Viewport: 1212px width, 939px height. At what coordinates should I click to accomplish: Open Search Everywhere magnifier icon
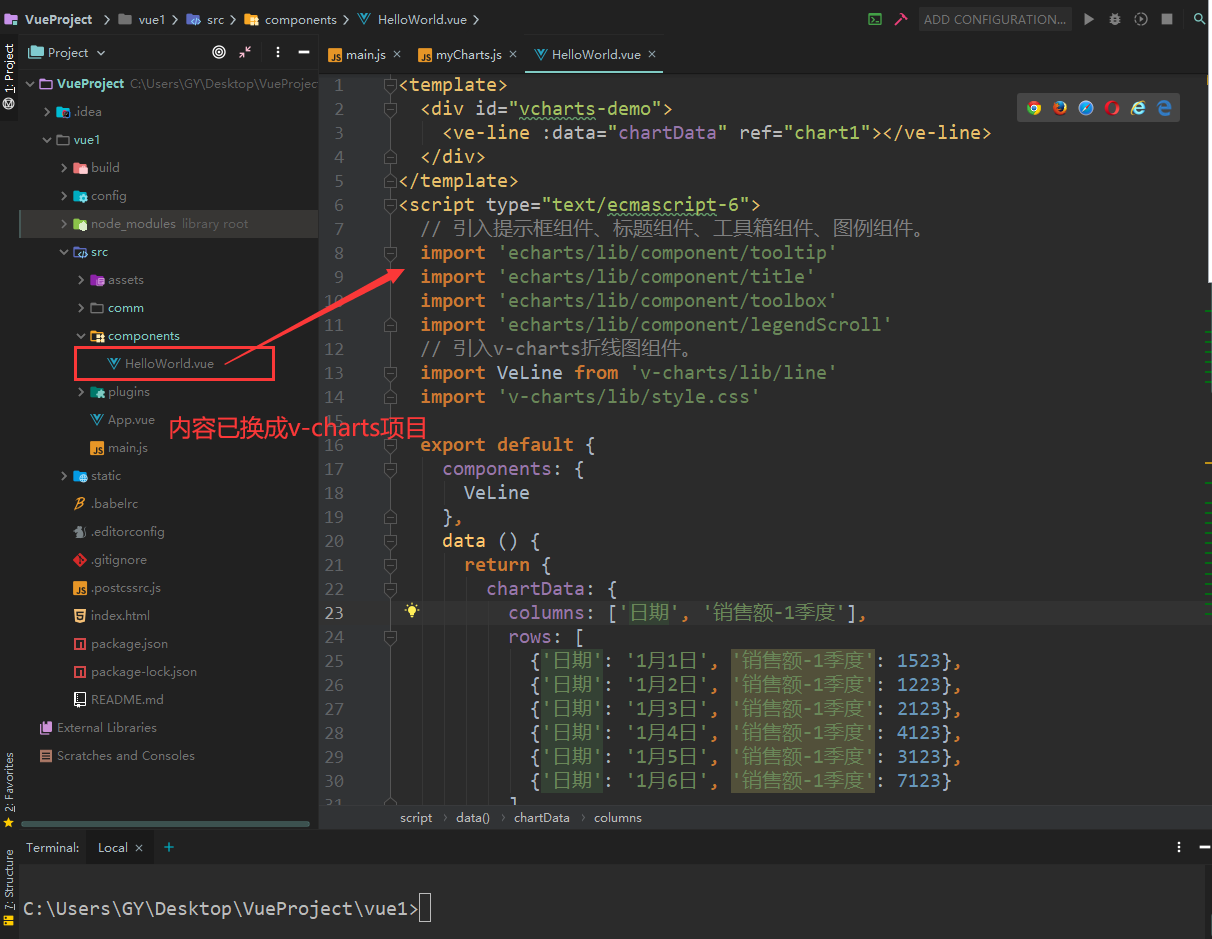(x=1199, y=19)
